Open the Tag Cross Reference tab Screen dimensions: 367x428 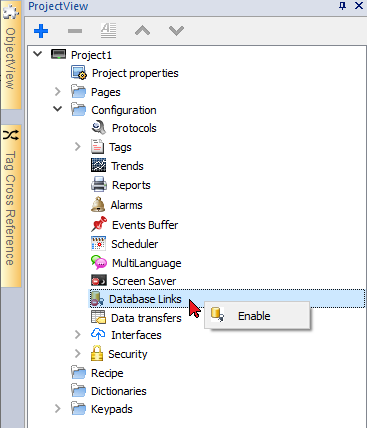(11, 206)
